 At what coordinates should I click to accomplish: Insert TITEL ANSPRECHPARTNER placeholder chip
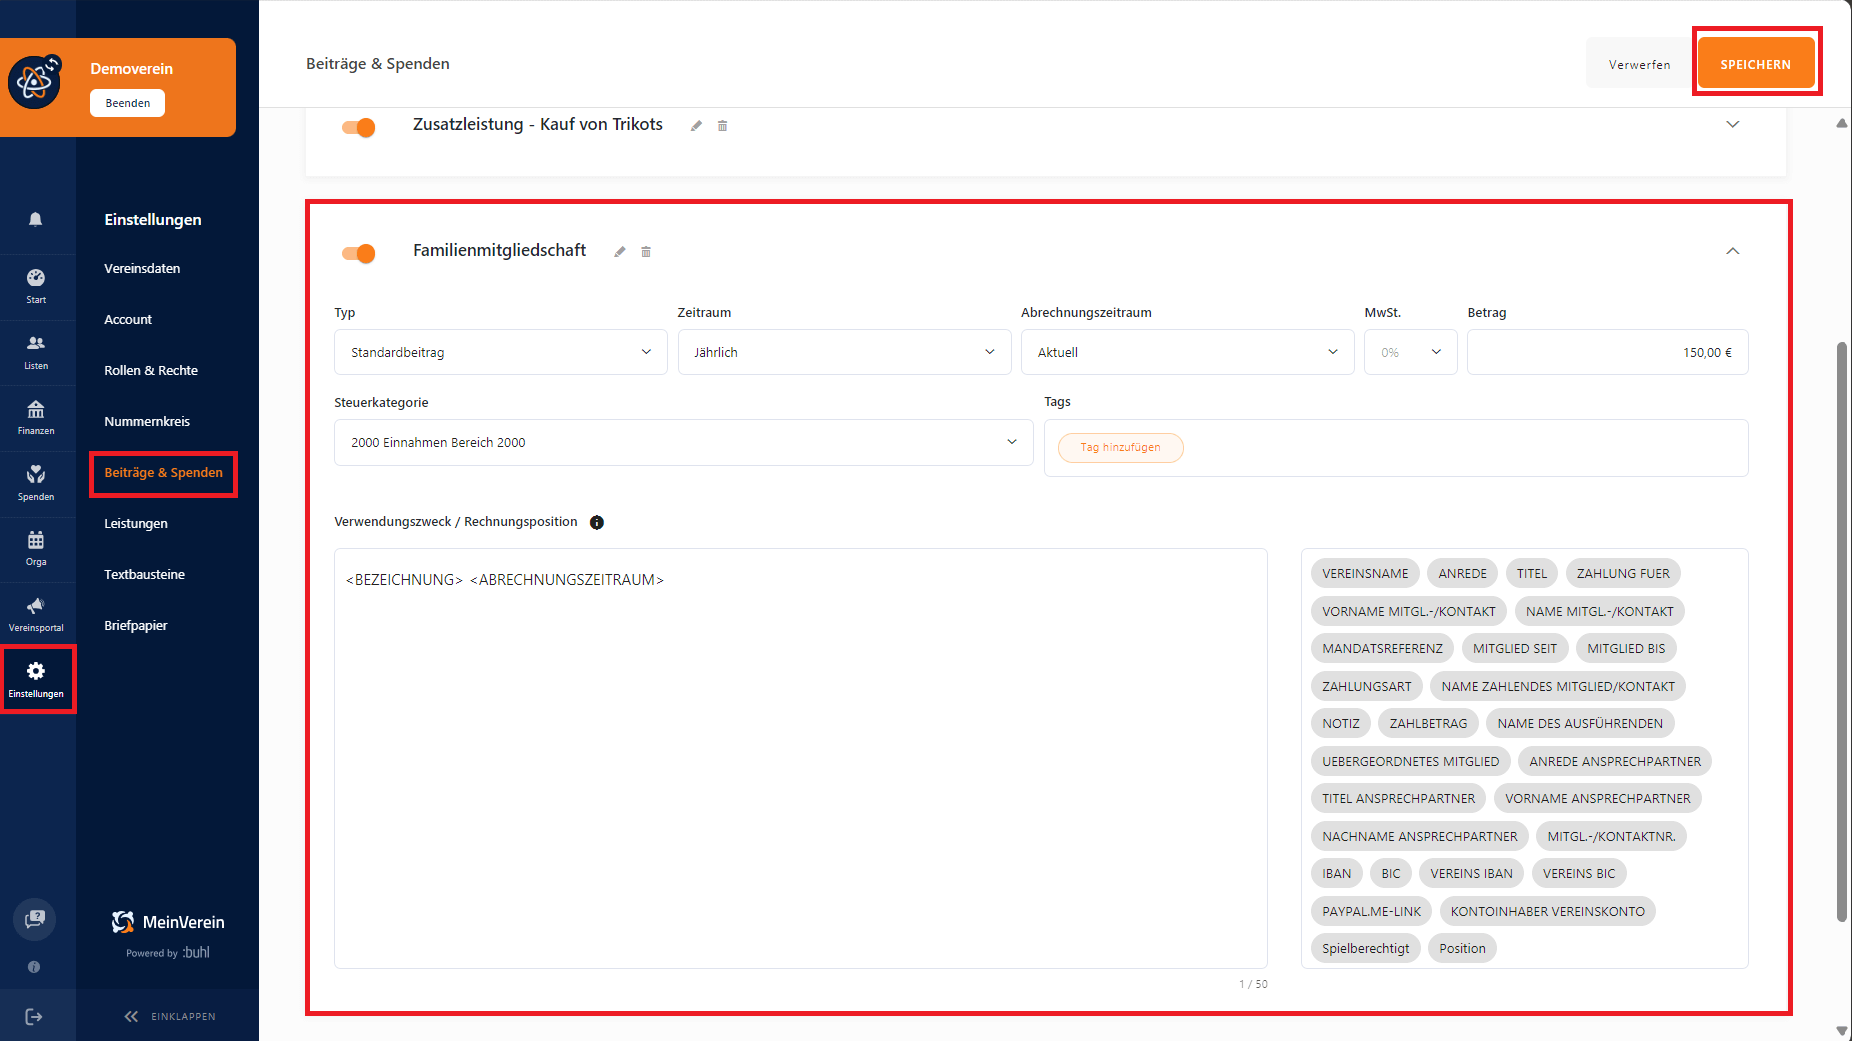click(1398, 798)
